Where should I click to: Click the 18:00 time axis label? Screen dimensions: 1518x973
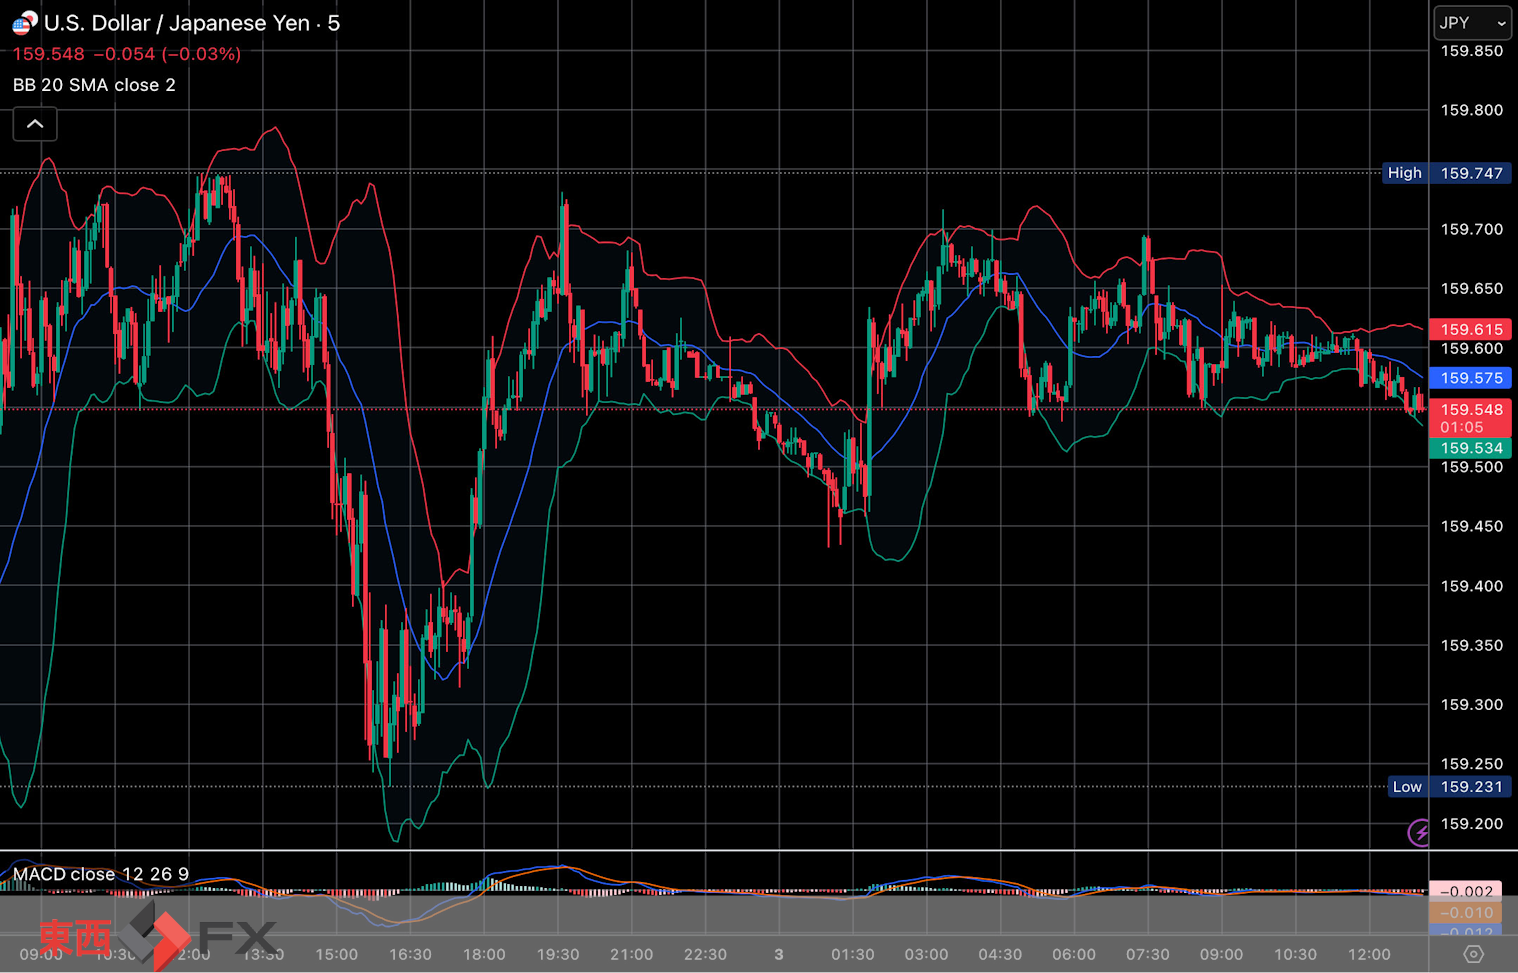484,954
